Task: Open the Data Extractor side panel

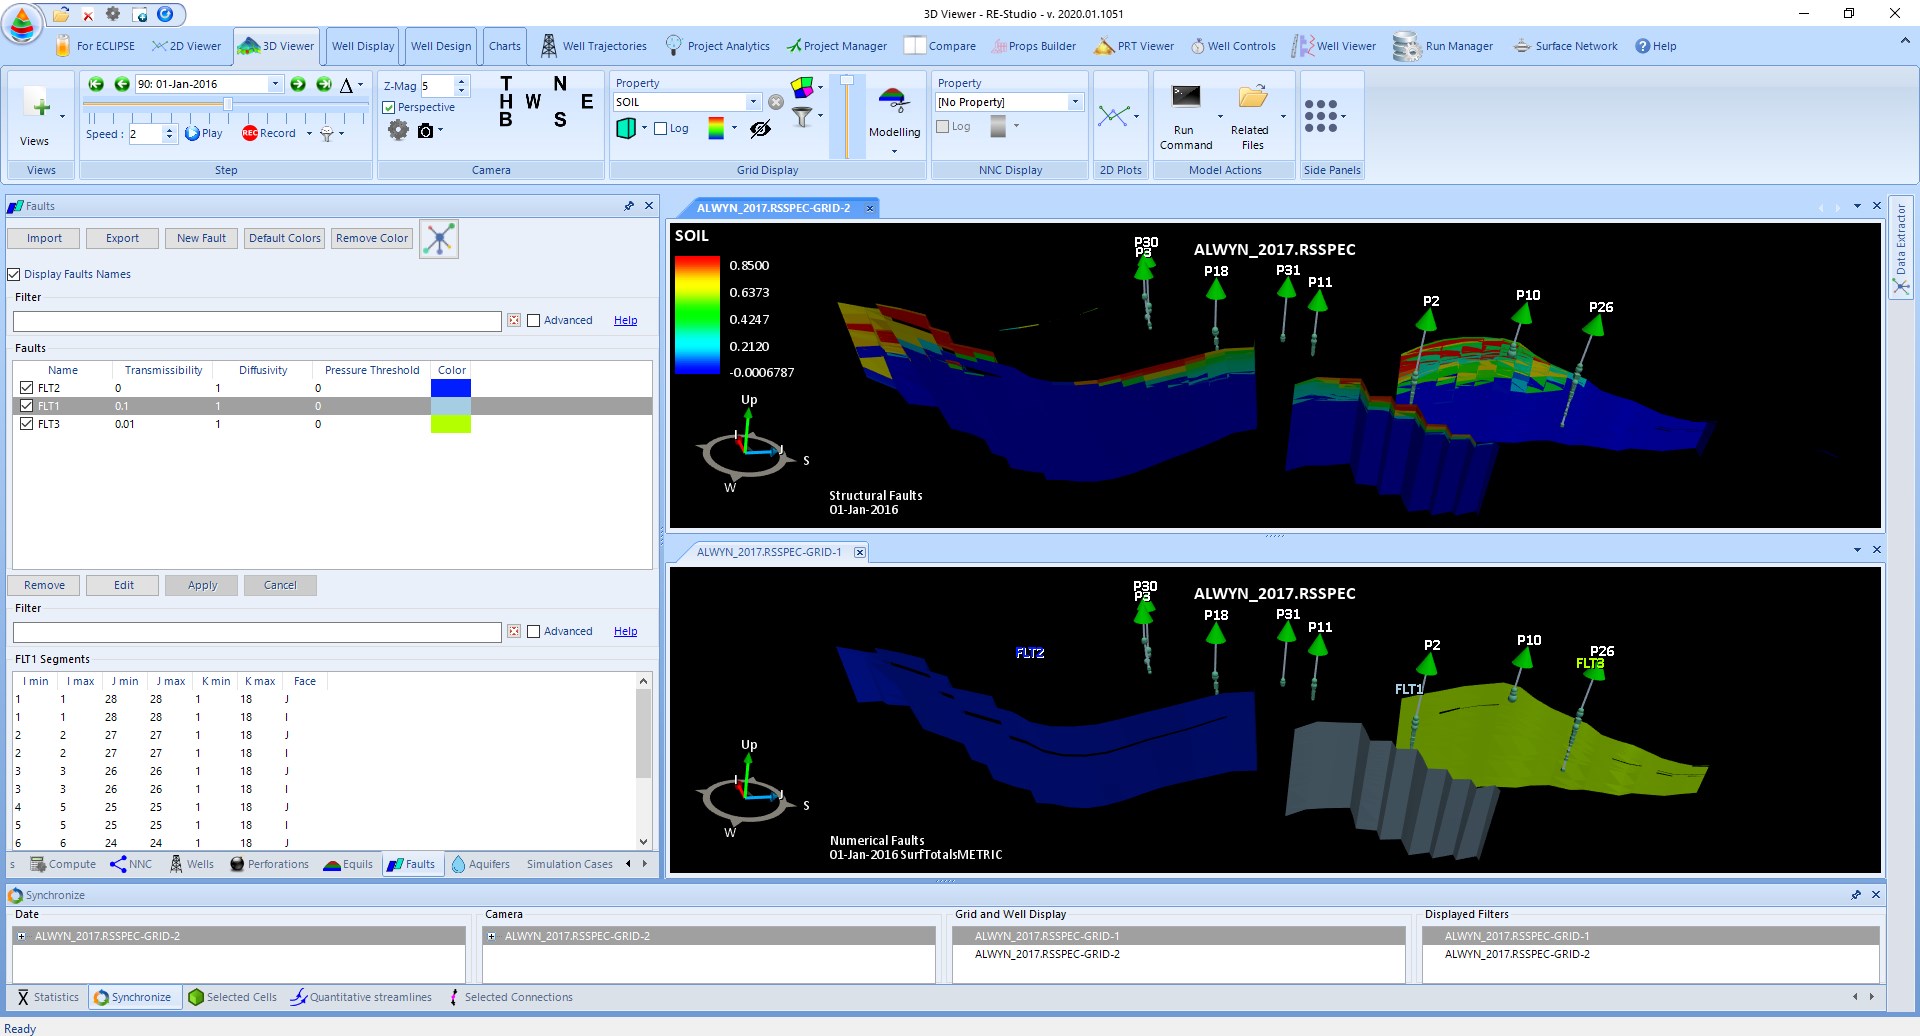Action: 1900,247
